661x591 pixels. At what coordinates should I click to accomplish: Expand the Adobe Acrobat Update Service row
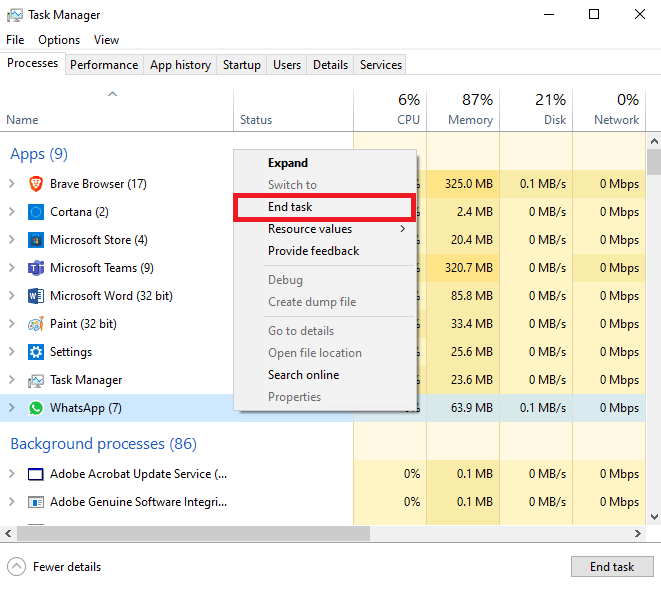pyautogui.click(x=12, y=474)
